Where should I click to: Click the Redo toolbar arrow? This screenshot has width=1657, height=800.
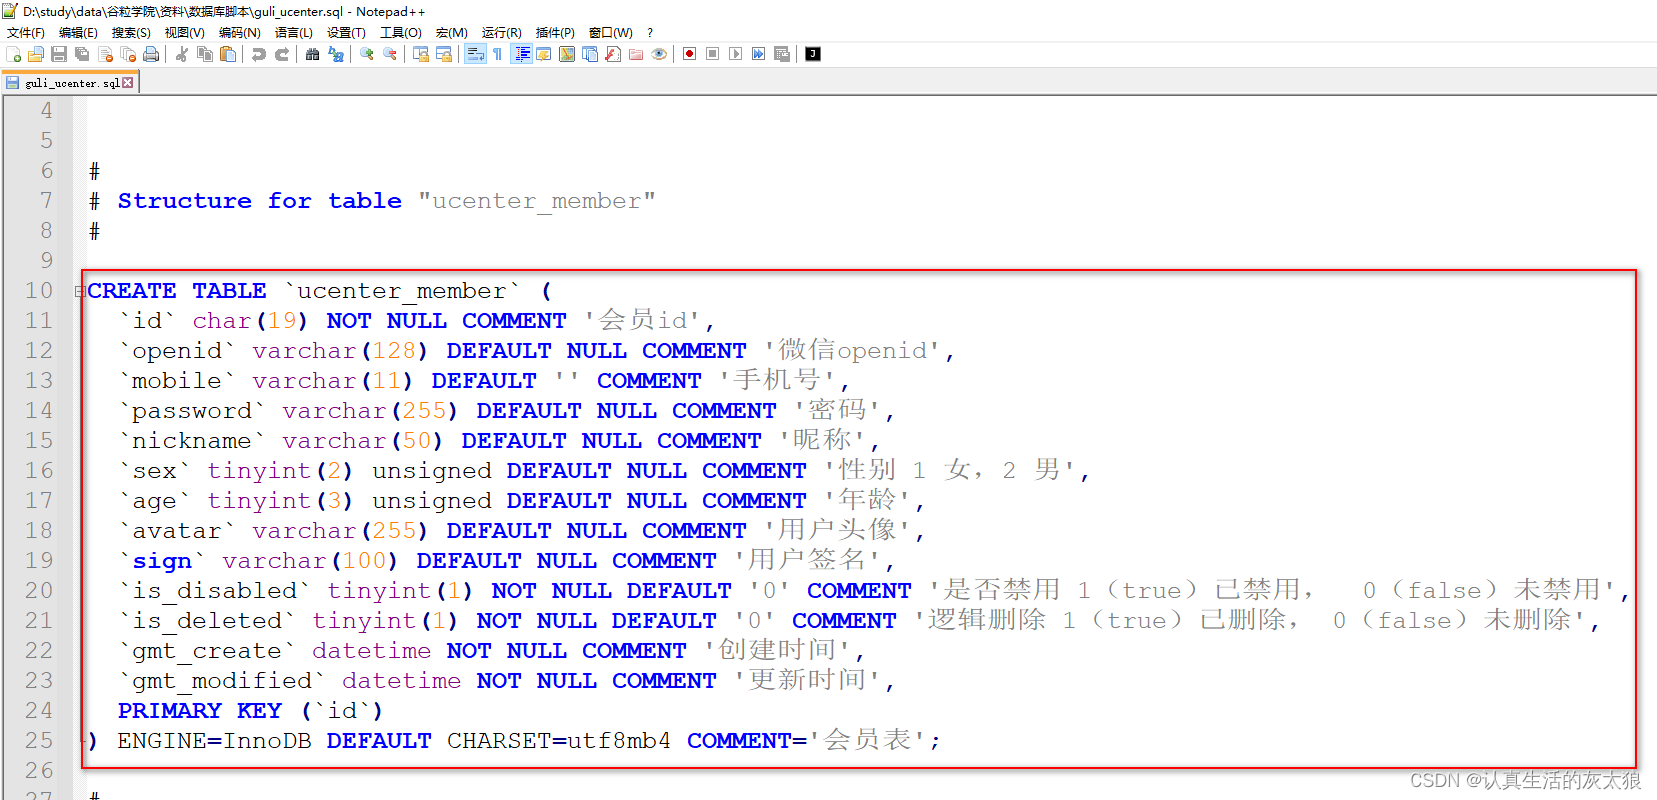(x=282, y=54)
